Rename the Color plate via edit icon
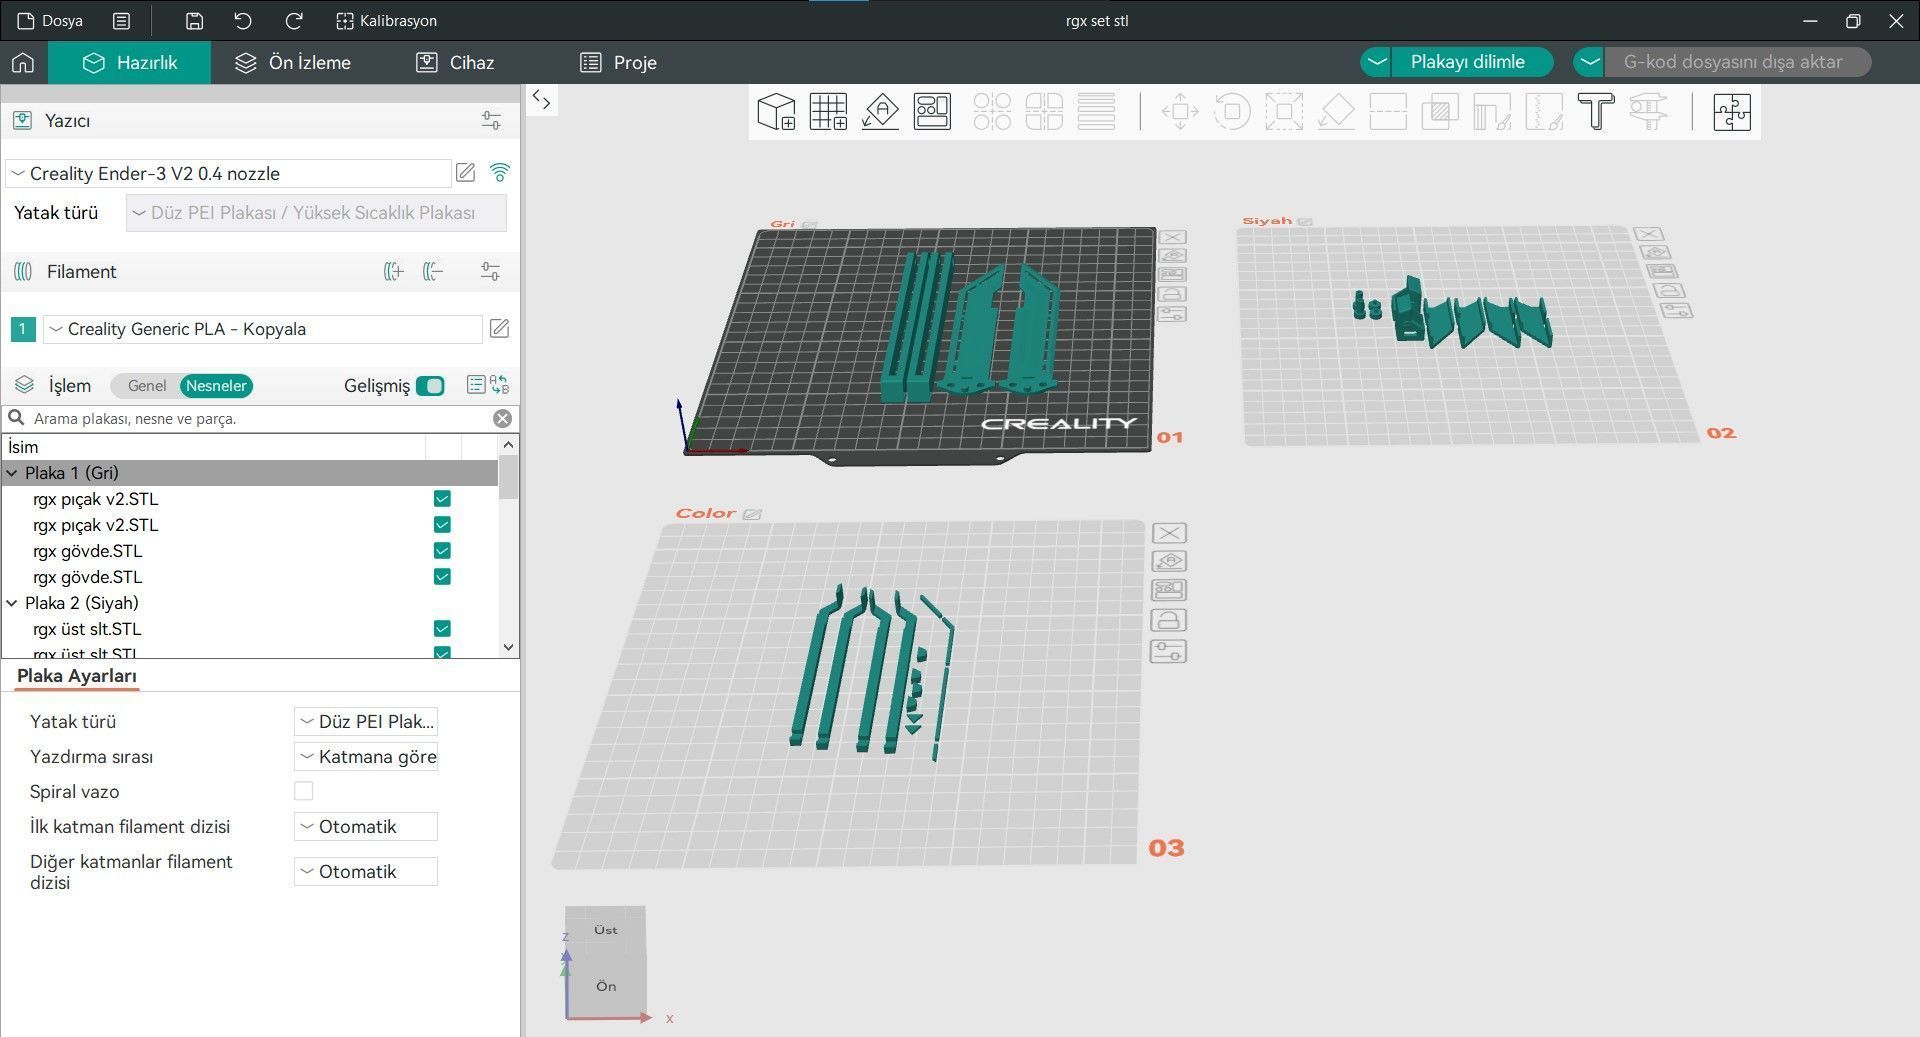This screenshot has height=1037, width=1920. pos(752,514)
